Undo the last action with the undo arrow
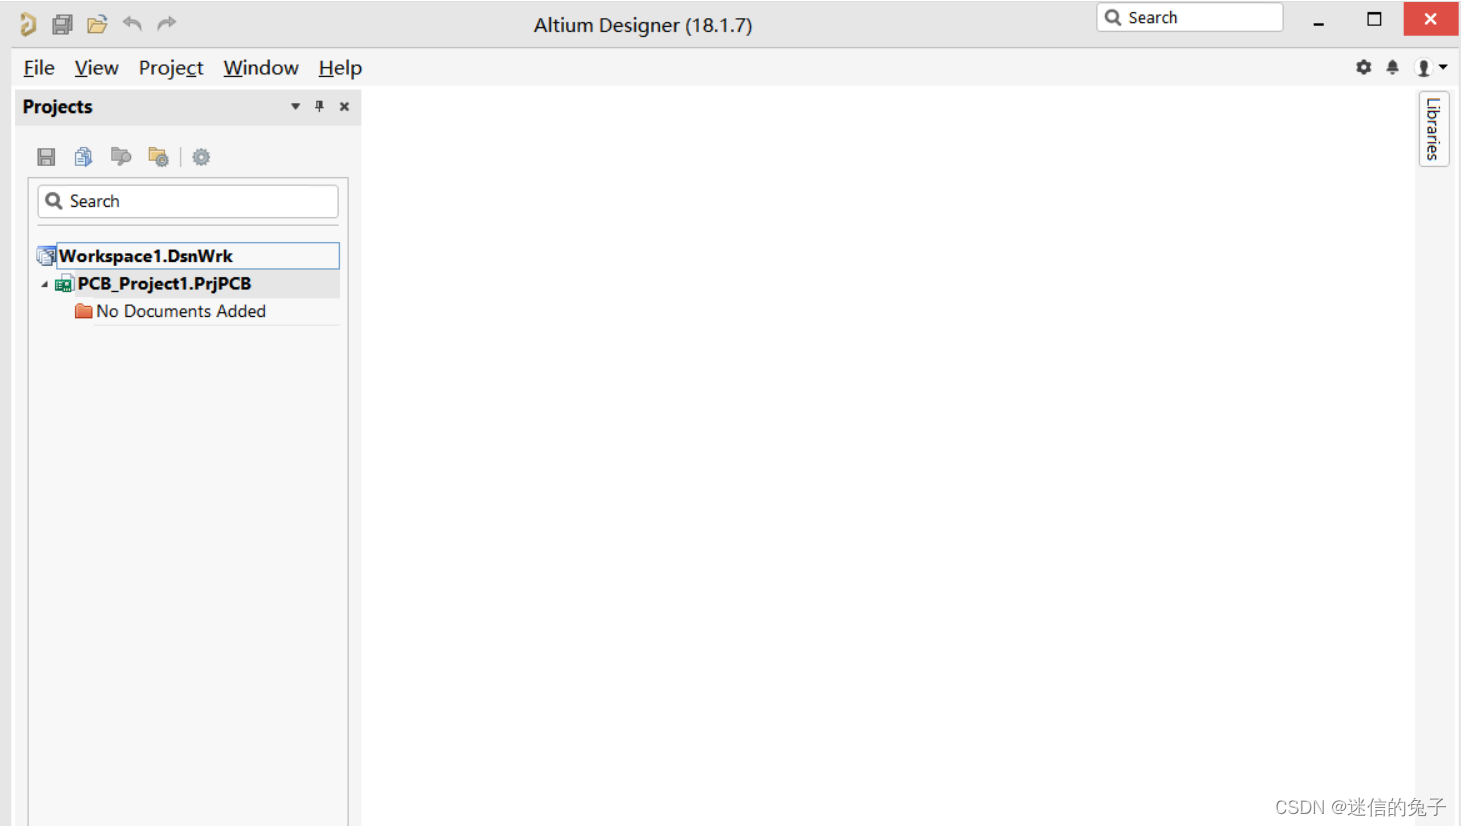The height and width of the screenshot is (826, 1461). [132, 23]
